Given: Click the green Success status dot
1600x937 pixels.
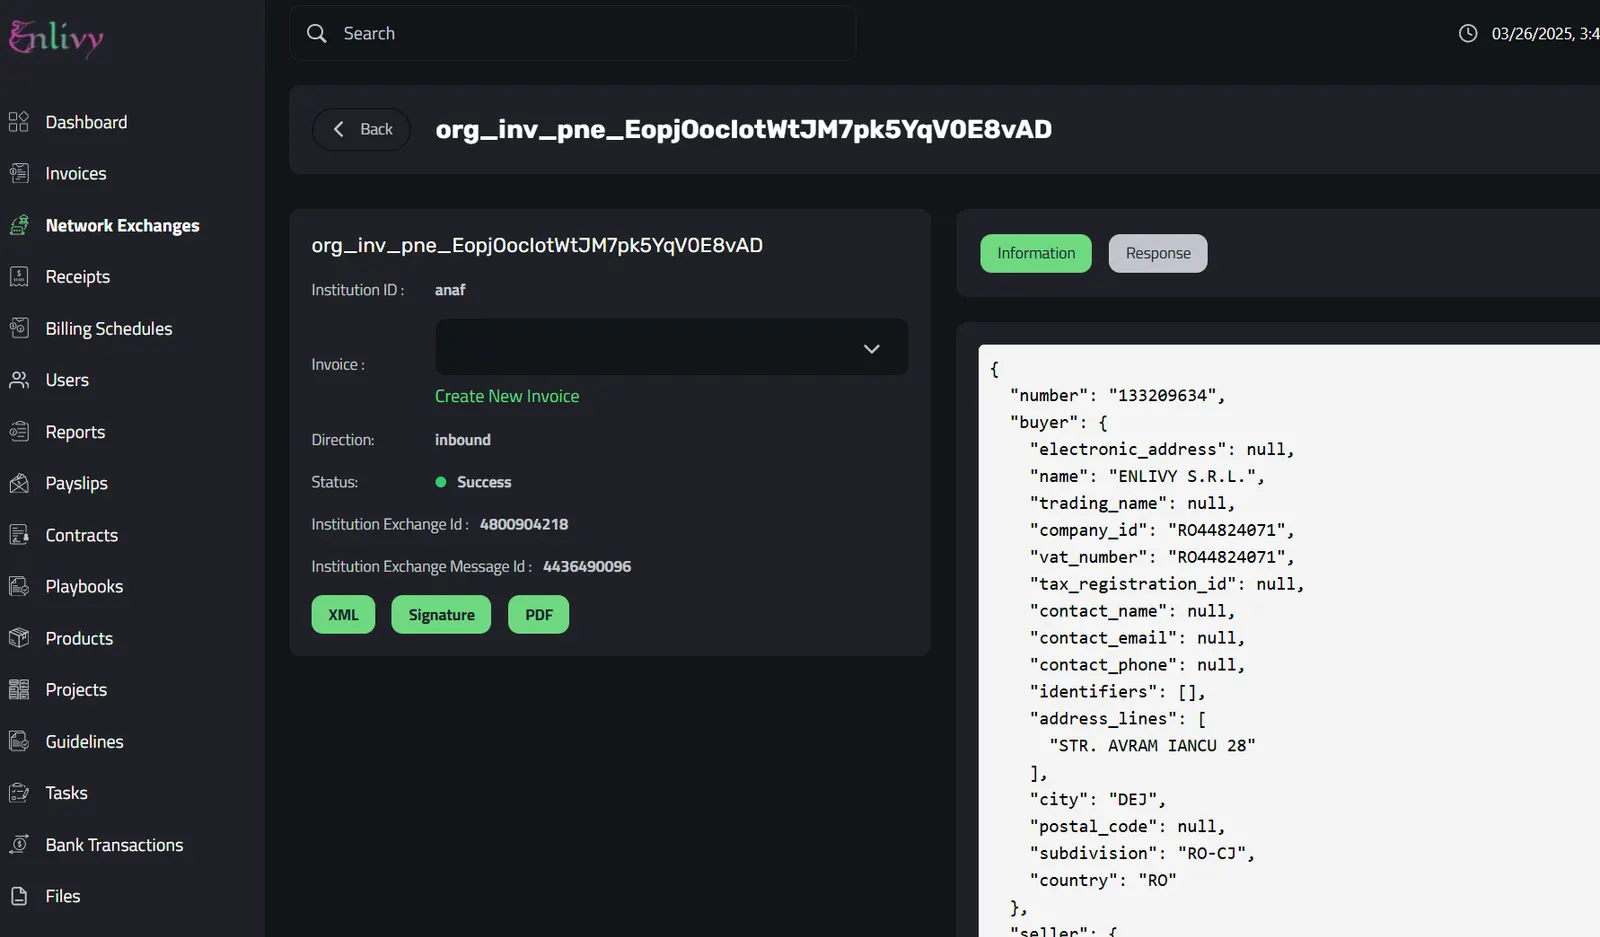Looking at the screenshot, I should 441,482.
